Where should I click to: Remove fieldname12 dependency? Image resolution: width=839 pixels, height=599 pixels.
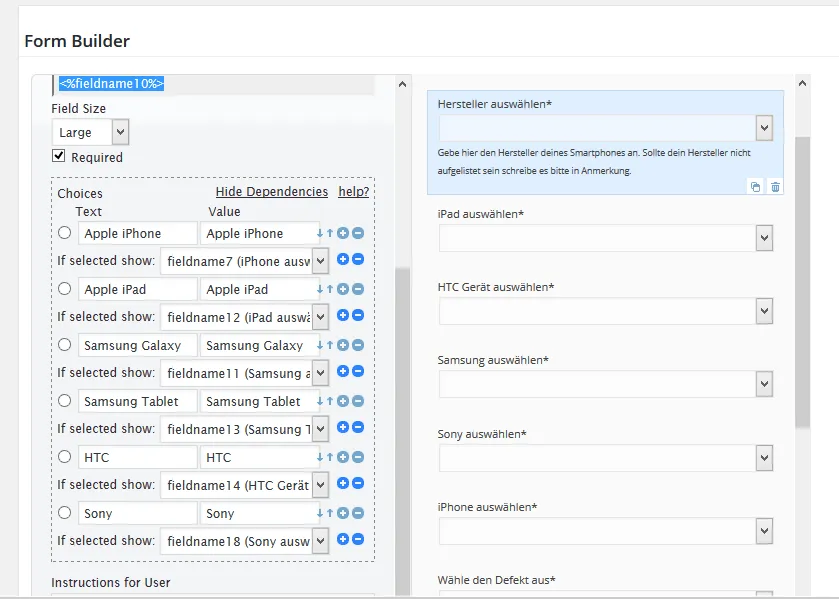tap(358, 315)
